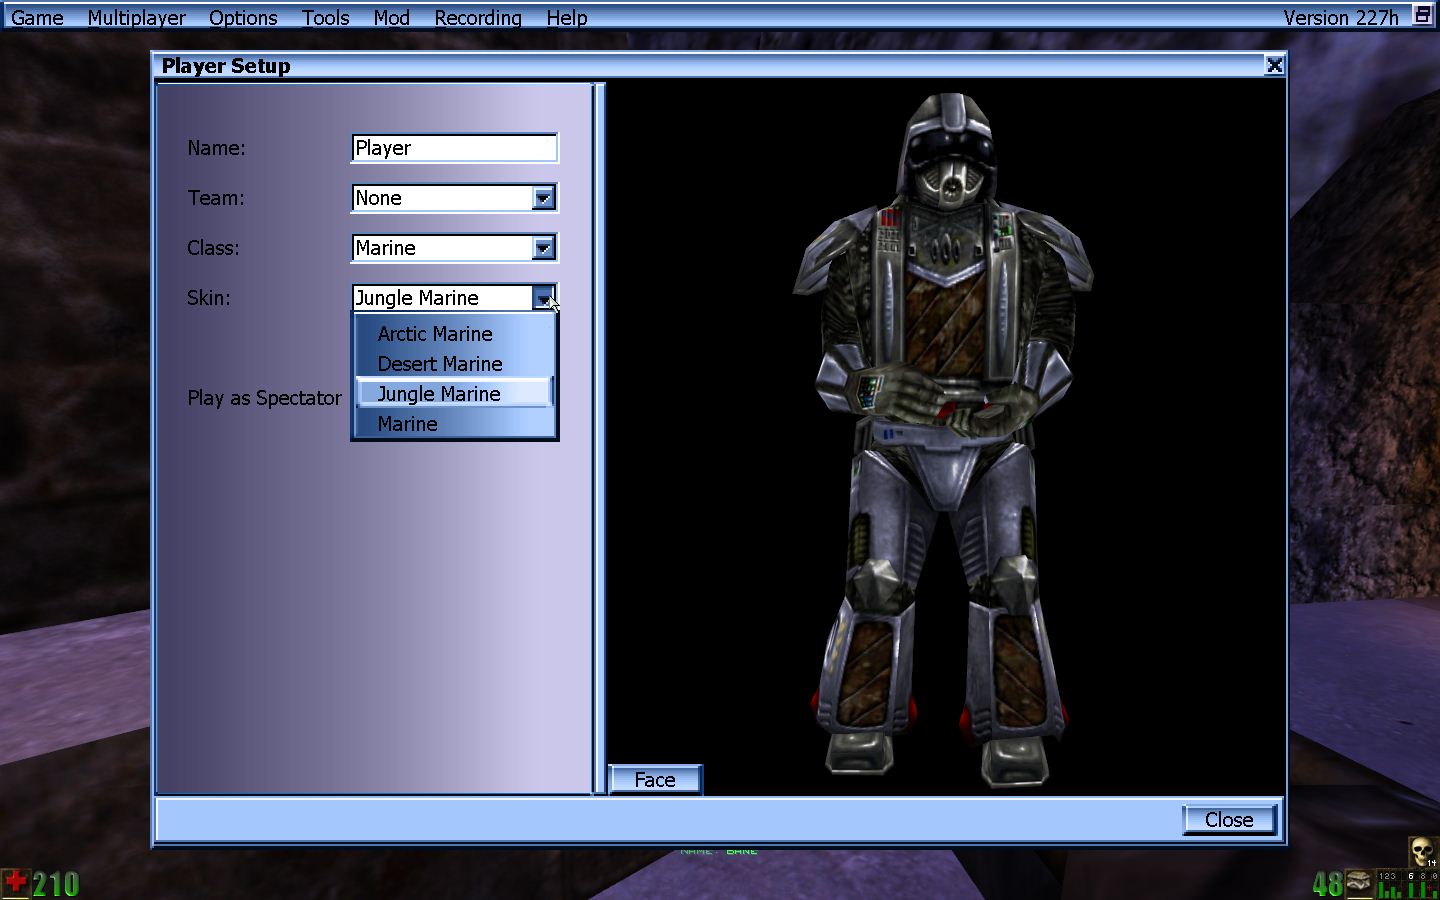This screenshot has height=900, width=1440.
Task: Expand the Team dropdown arrow
Action: click(x=543, y=198)
